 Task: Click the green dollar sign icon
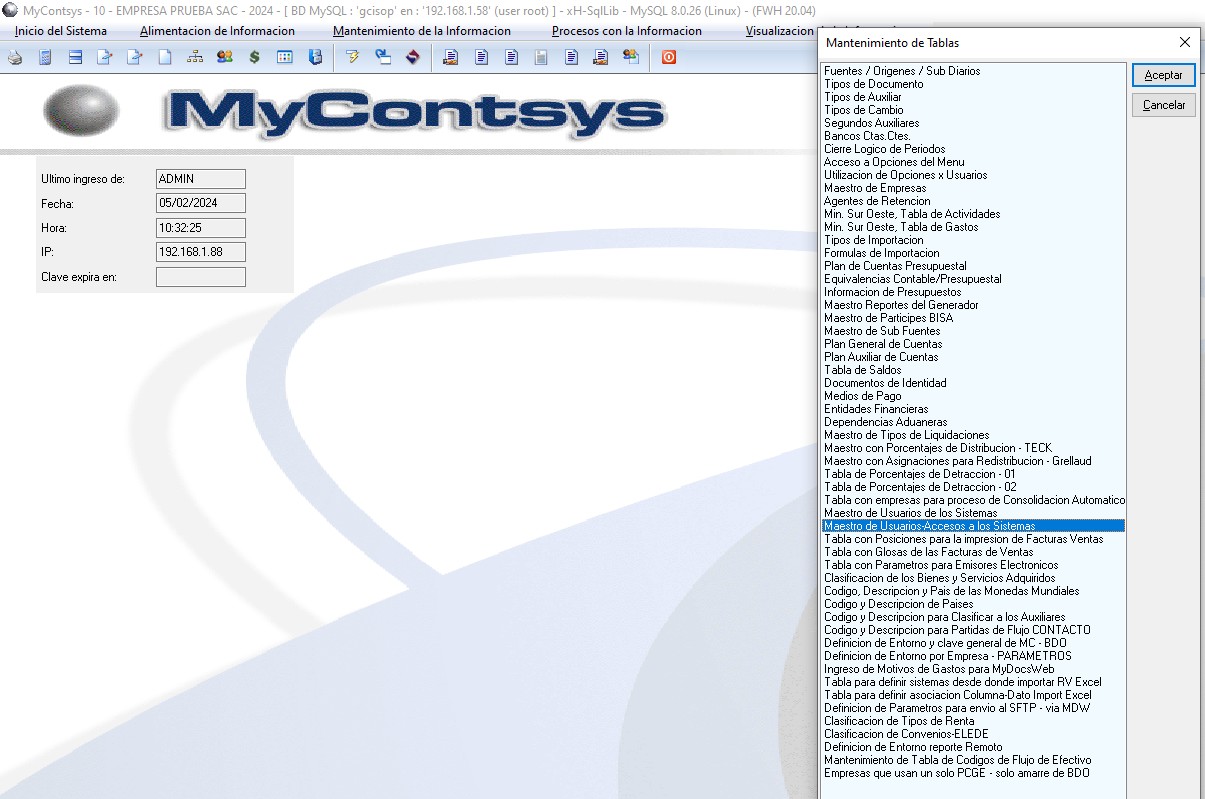[254, 57]
